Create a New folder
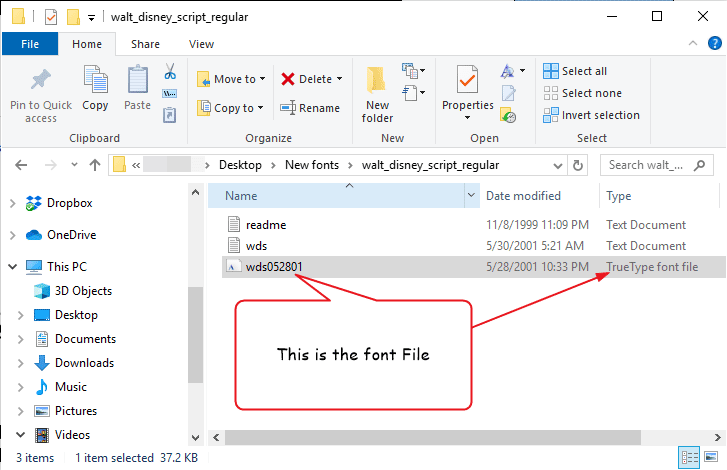 [x=377, y=95]
